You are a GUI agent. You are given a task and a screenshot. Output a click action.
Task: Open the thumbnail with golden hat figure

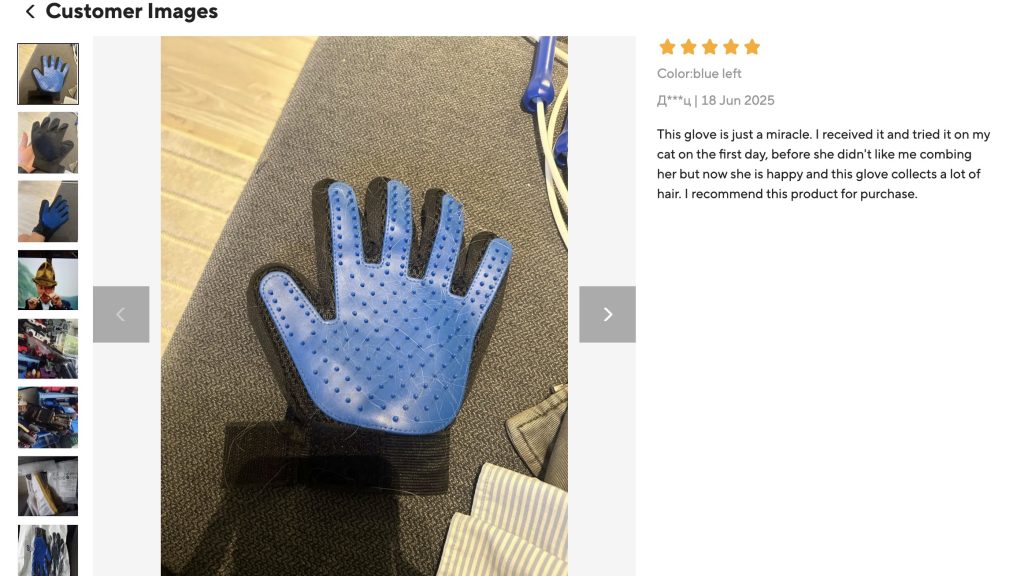click(x=48, y=280)
